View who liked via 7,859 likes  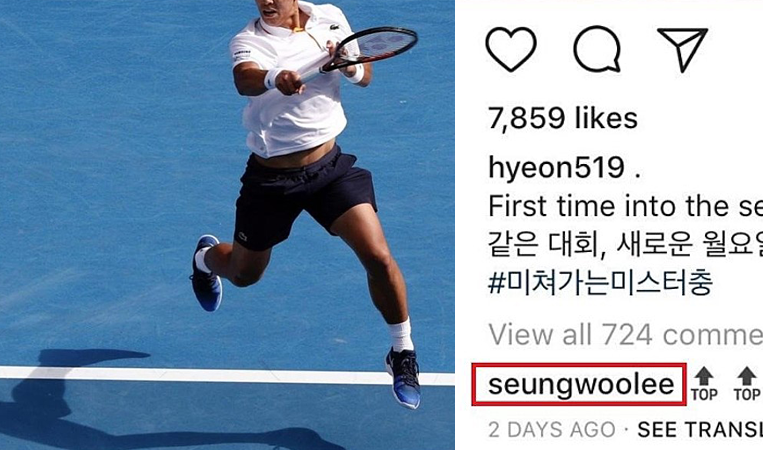pos(563,118)
